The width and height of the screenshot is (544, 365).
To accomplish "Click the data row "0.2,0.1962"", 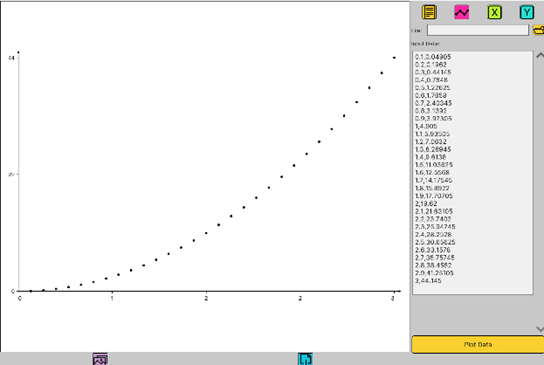I will 431,65.
